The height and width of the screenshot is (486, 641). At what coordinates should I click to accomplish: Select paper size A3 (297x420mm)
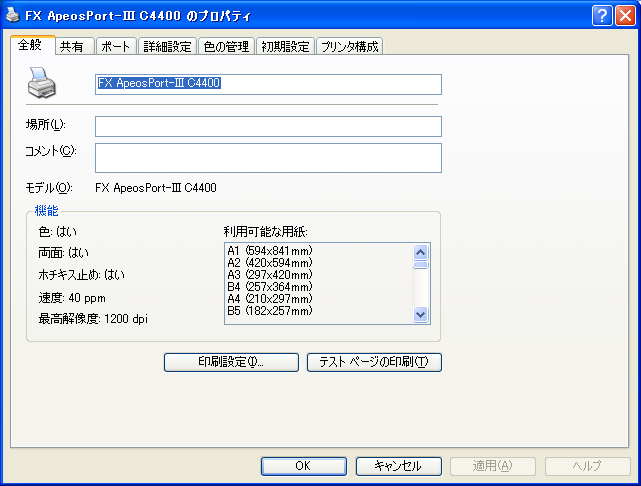coord(270,275)
